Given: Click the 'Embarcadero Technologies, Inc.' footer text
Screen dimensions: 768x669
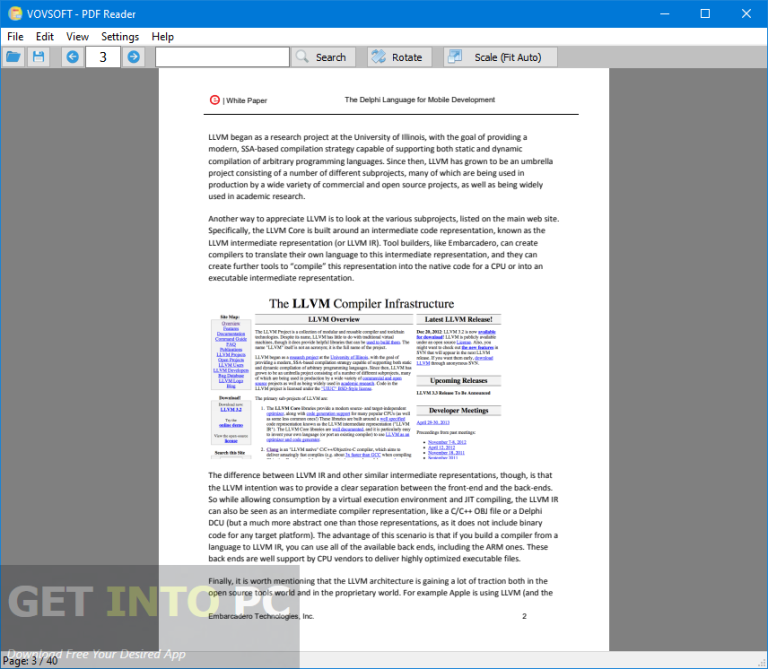Looking at the screenshot, I should click(261, 616).
